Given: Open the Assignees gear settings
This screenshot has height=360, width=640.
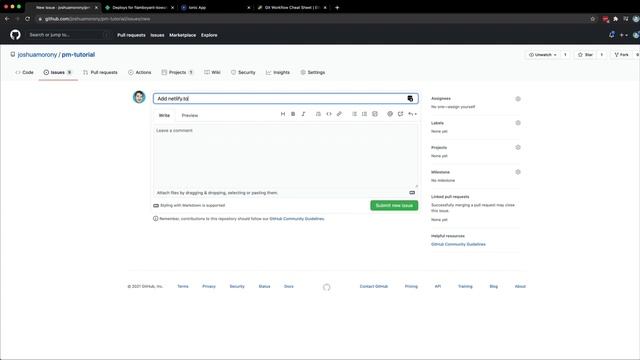Looking at the screenshot, I should (518, 99).
